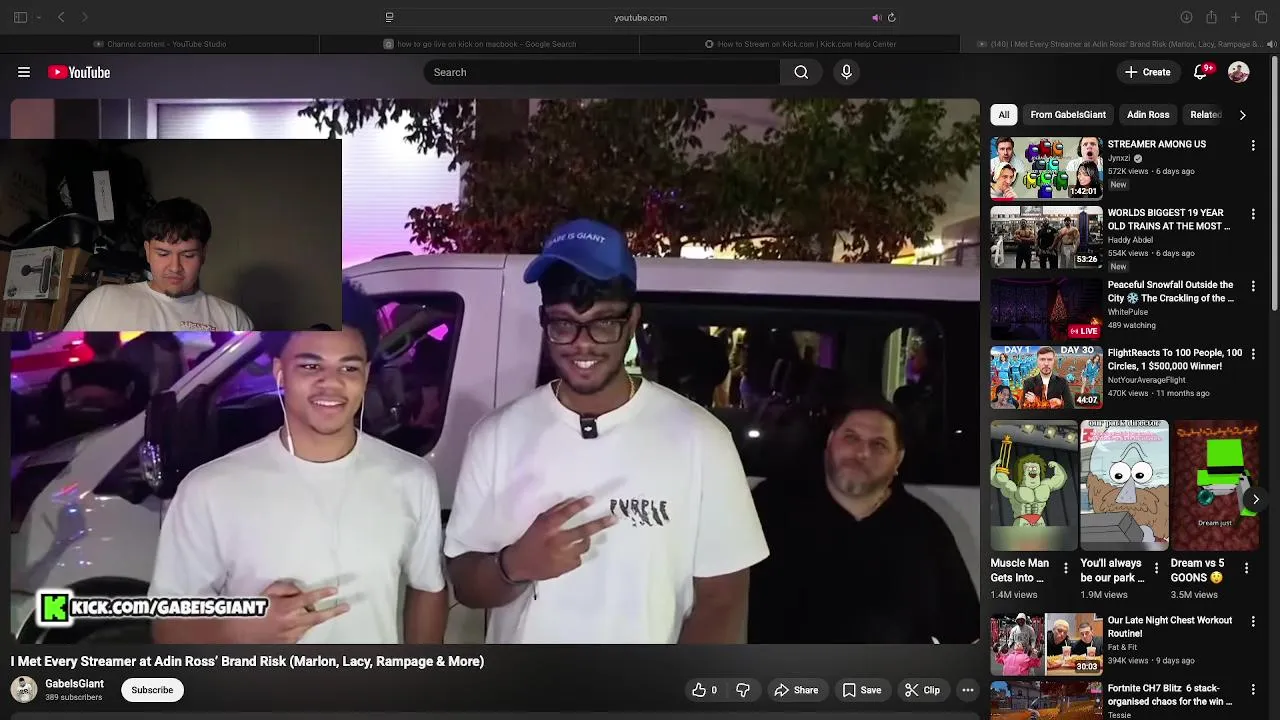Go to the YouTube home logo
1280x720 pixels.
[79, 72]
